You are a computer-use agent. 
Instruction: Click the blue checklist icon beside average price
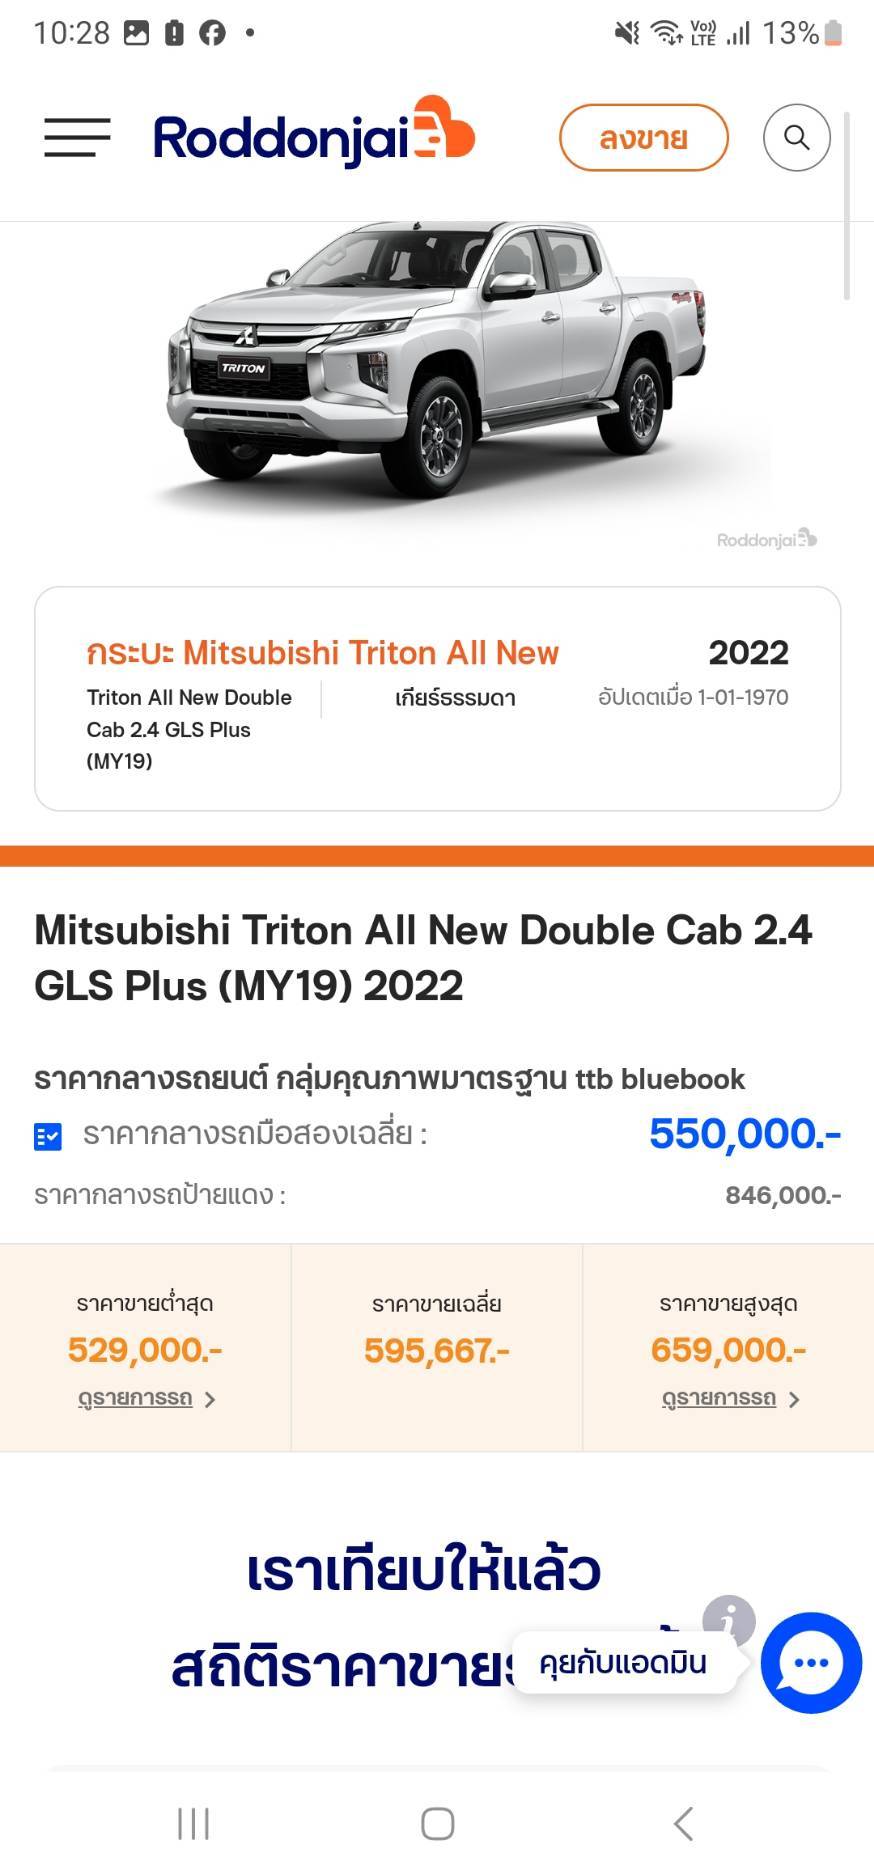pos(48,1136)
